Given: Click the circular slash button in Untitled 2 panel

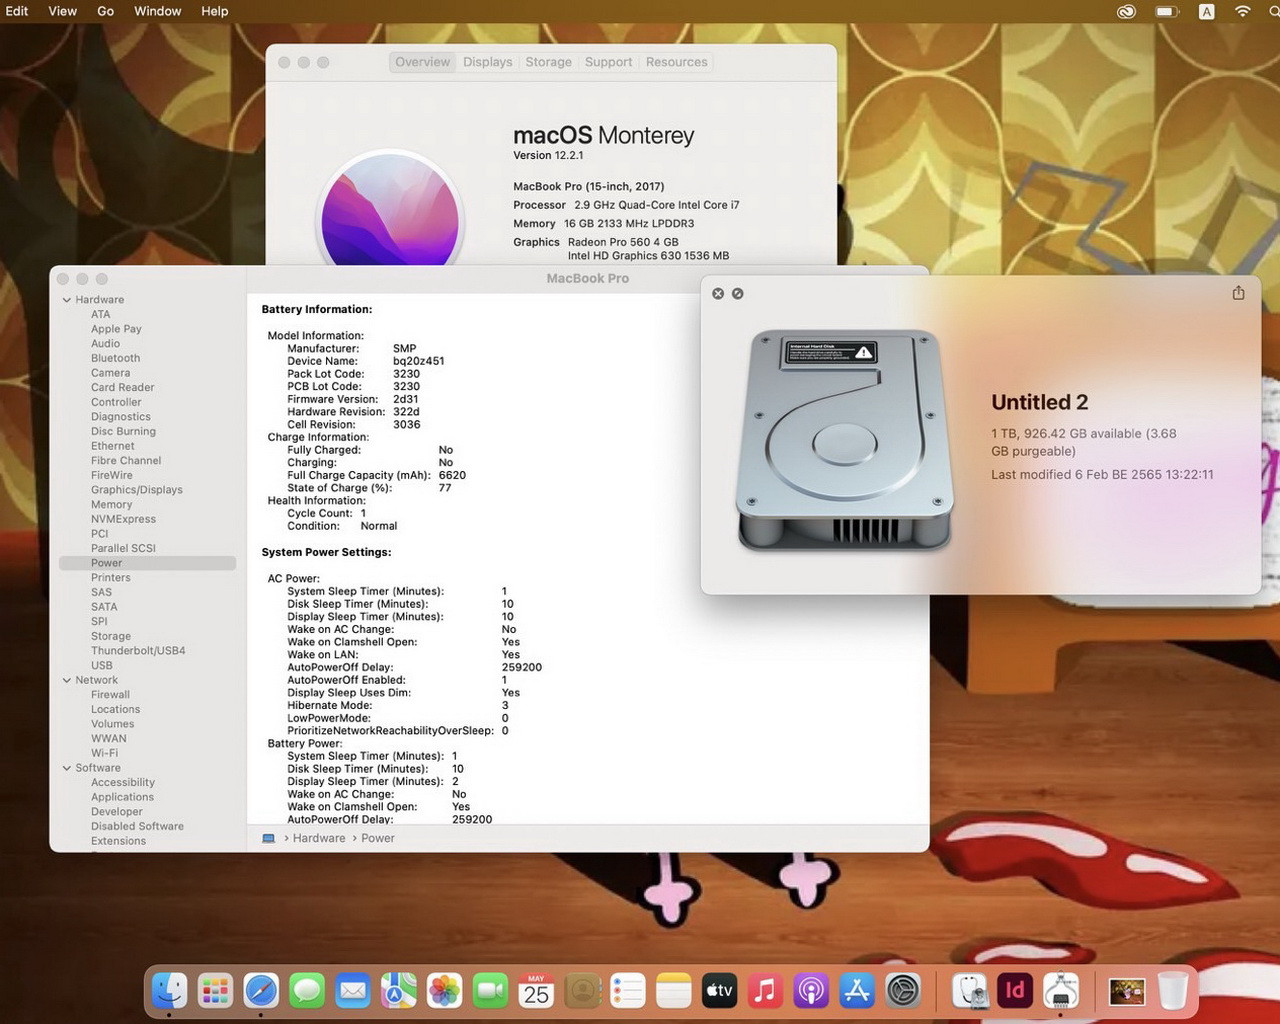Looking at the screenshot, I should (x=738, y=293).
